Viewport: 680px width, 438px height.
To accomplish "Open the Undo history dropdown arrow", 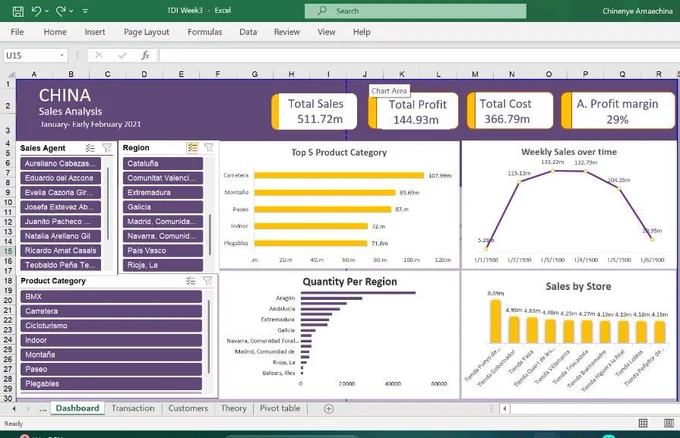I will (48, 11).
